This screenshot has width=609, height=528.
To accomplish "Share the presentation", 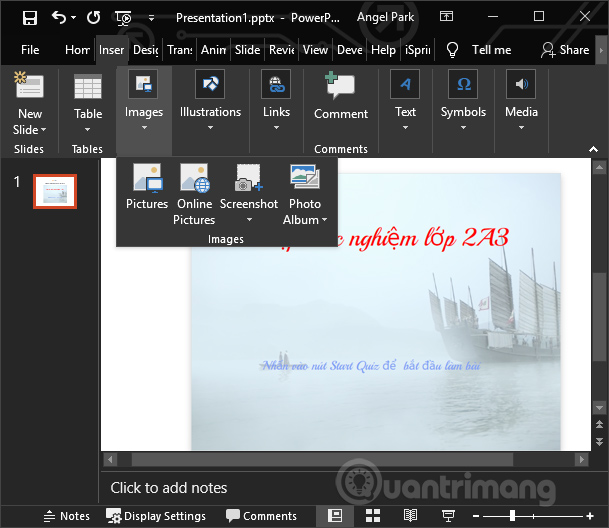I will (565, 50).
